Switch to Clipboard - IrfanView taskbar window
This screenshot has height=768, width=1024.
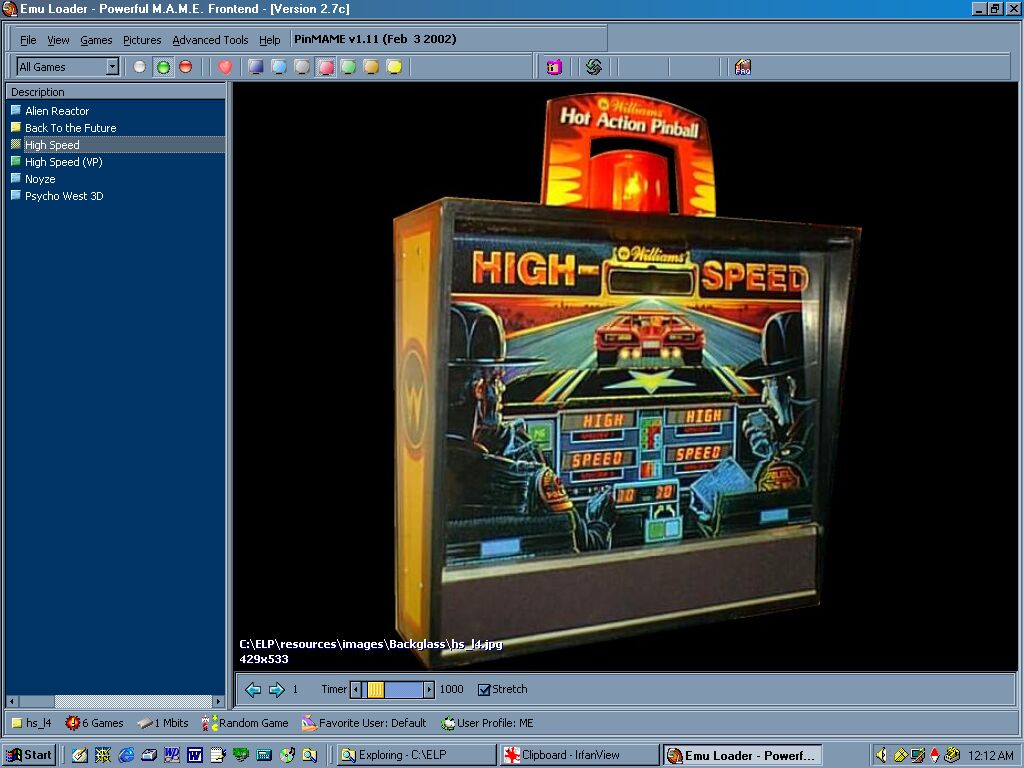point(579,756)
